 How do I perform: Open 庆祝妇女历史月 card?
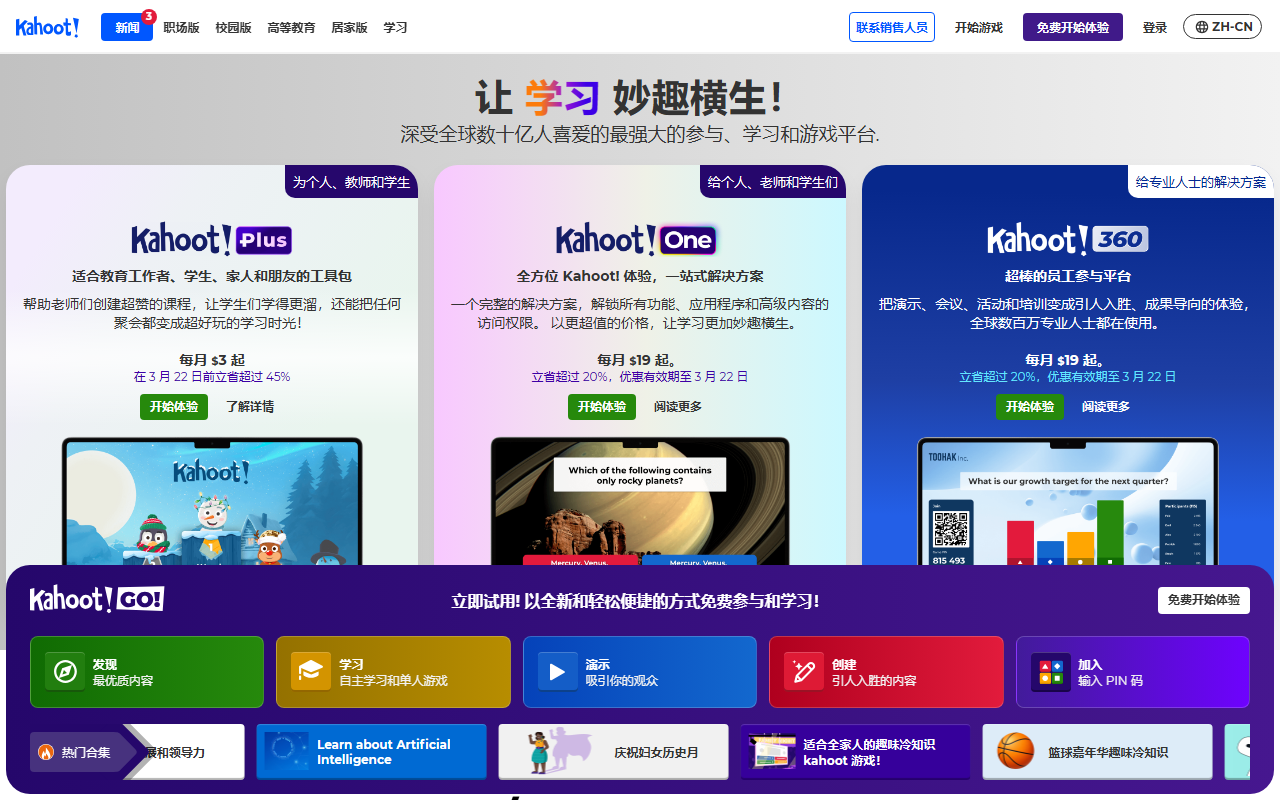tap(614, 752)
